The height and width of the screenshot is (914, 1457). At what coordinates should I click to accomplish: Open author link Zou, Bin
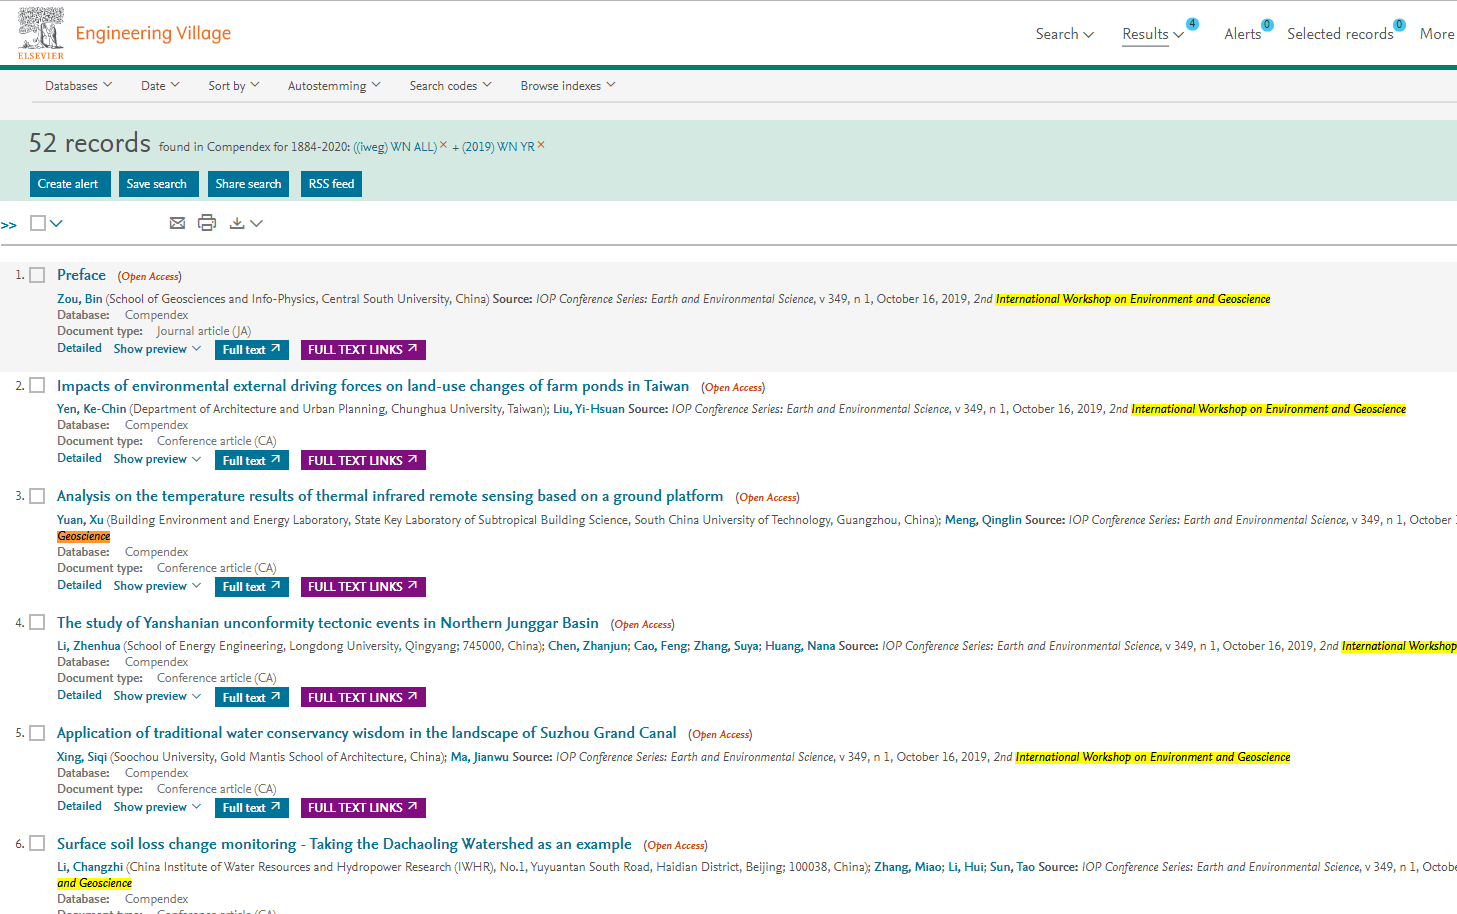(x=80, y=299)
